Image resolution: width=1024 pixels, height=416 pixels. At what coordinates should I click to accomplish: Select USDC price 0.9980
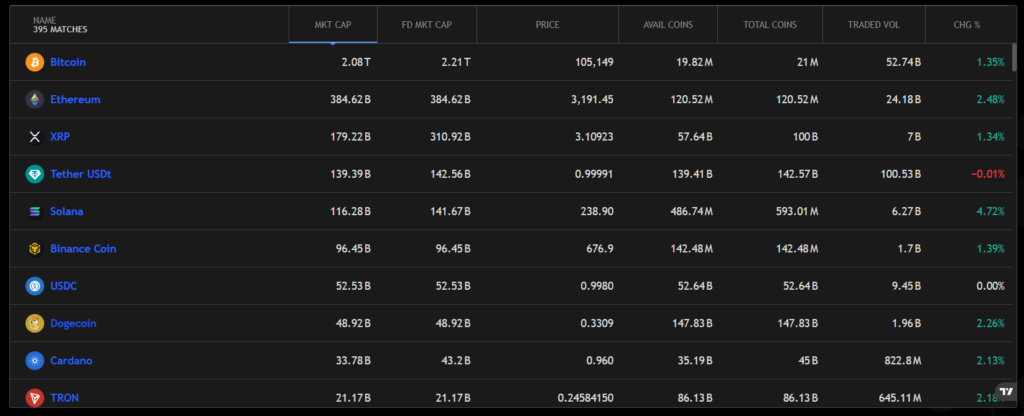click(597, 285)
